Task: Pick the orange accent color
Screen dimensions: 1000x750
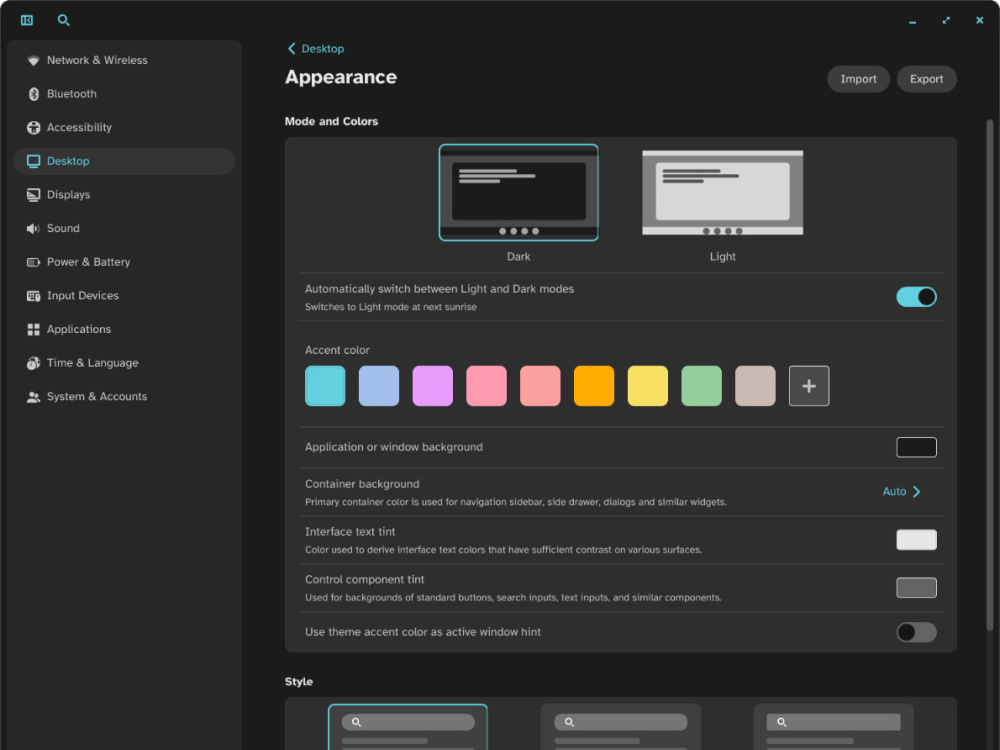Action: click(x=594, y=386)
